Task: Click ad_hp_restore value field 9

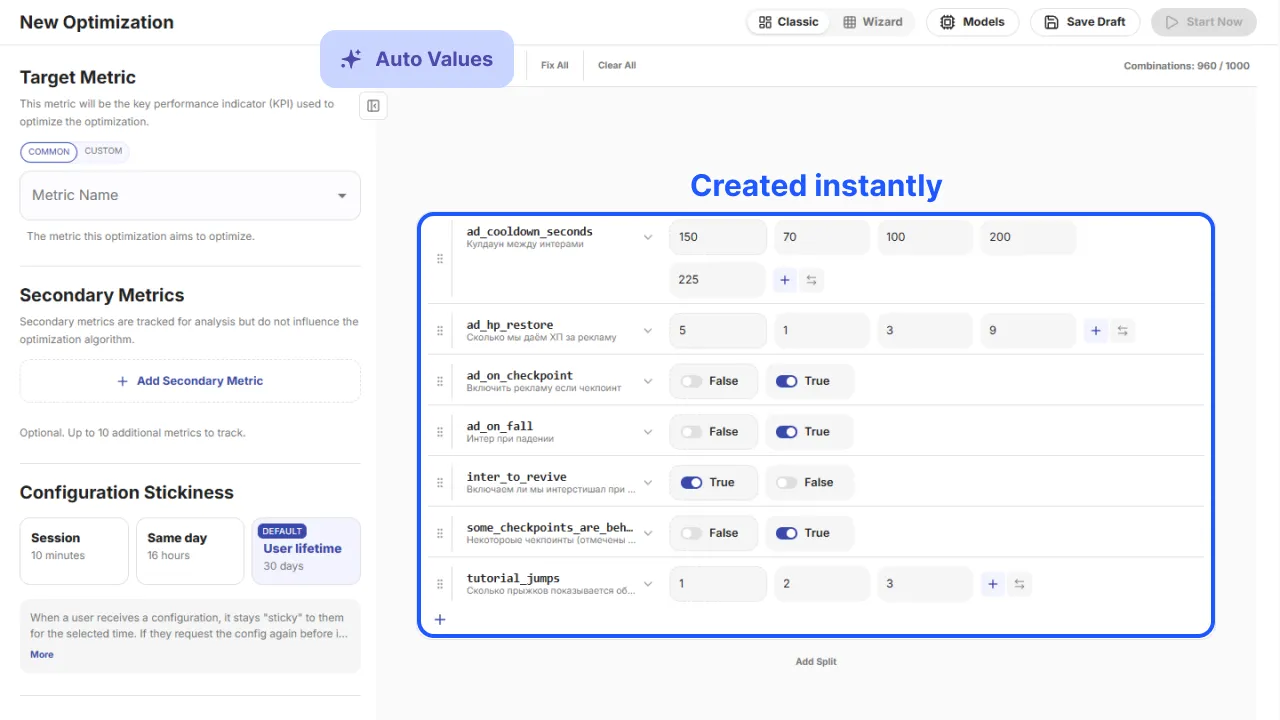Action: (x=1028, y=330)
